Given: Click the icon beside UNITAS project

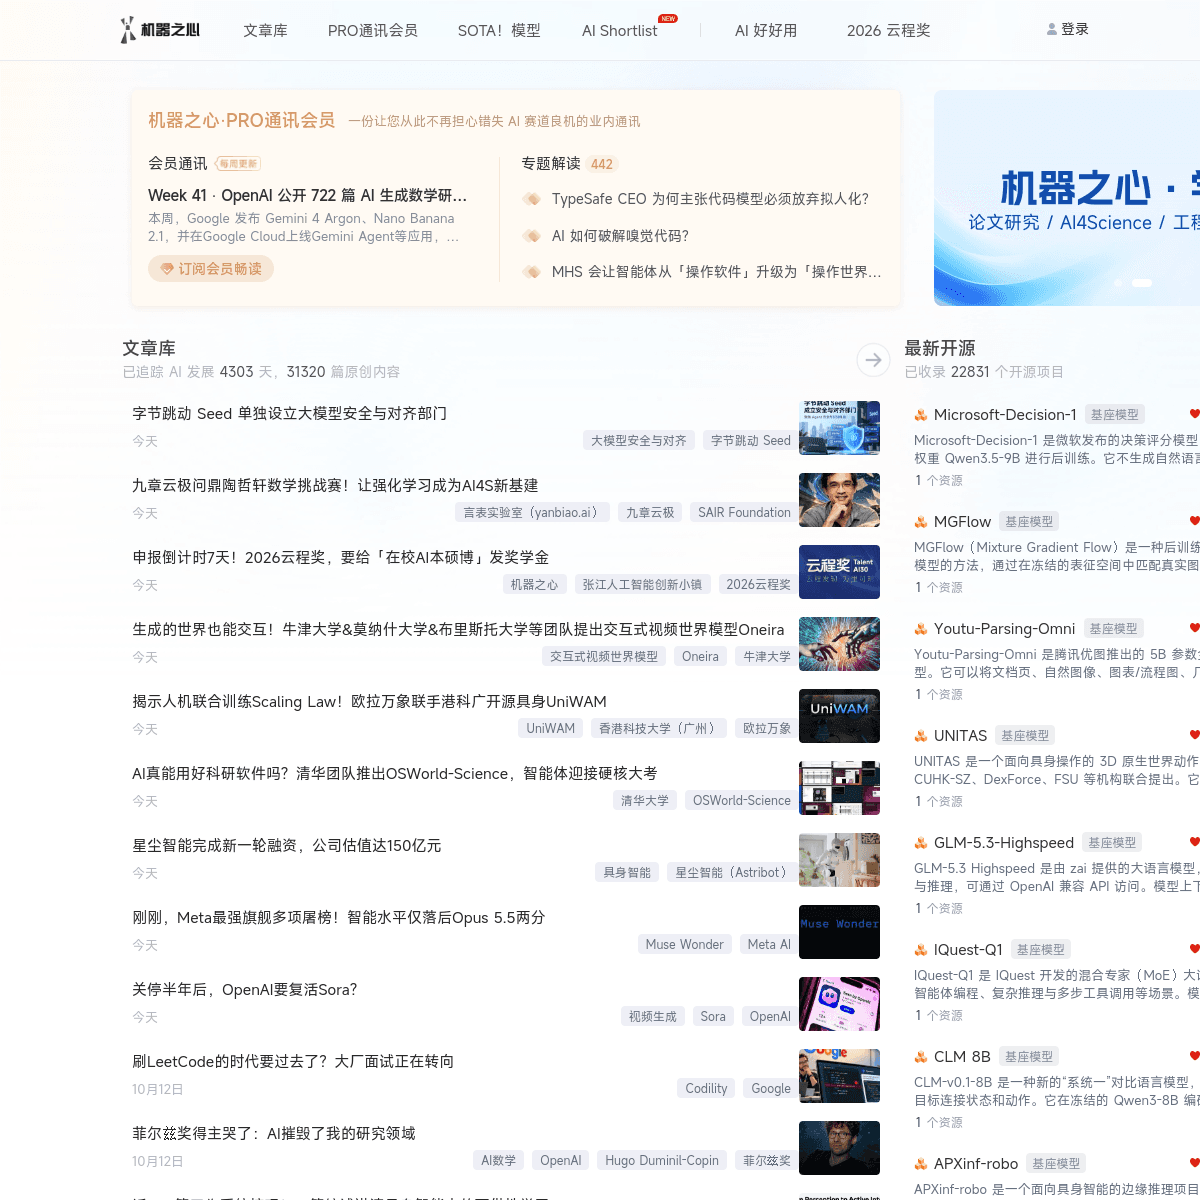Looking at the screenshot, I should point(921,736).
